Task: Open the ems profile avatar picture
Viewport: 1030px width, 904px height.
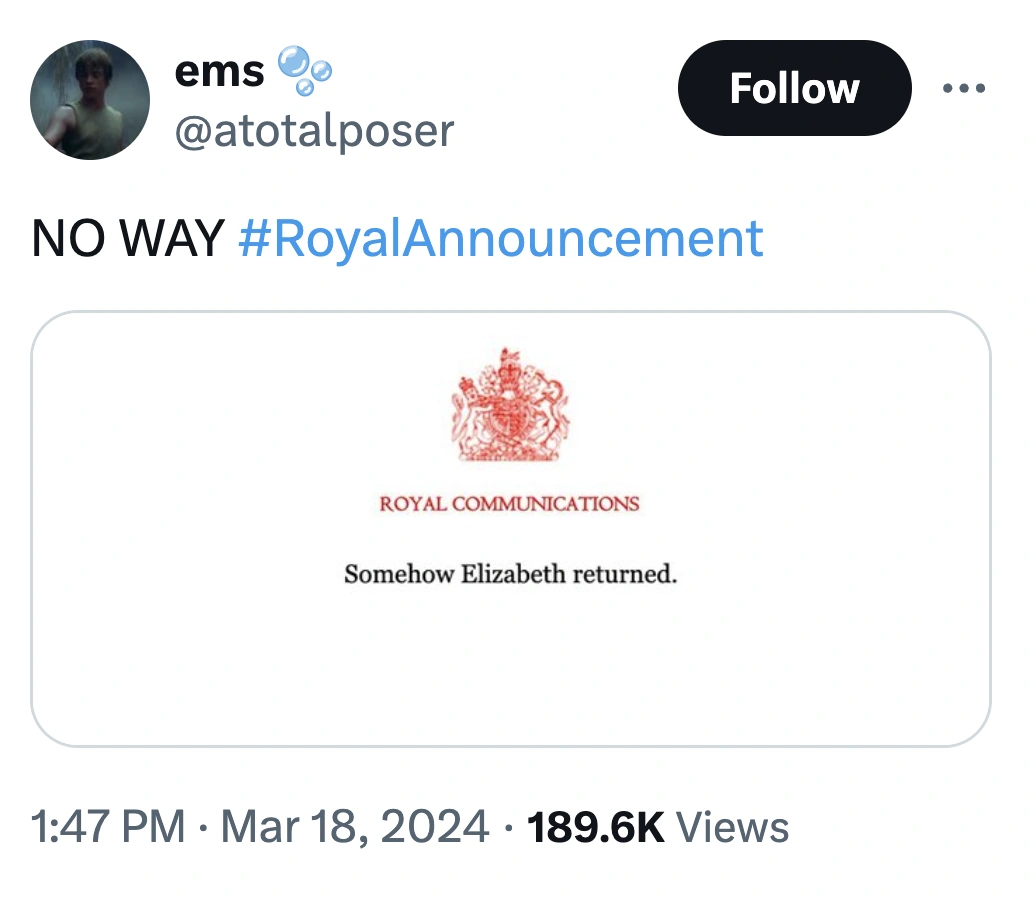Action: point(90,100)
